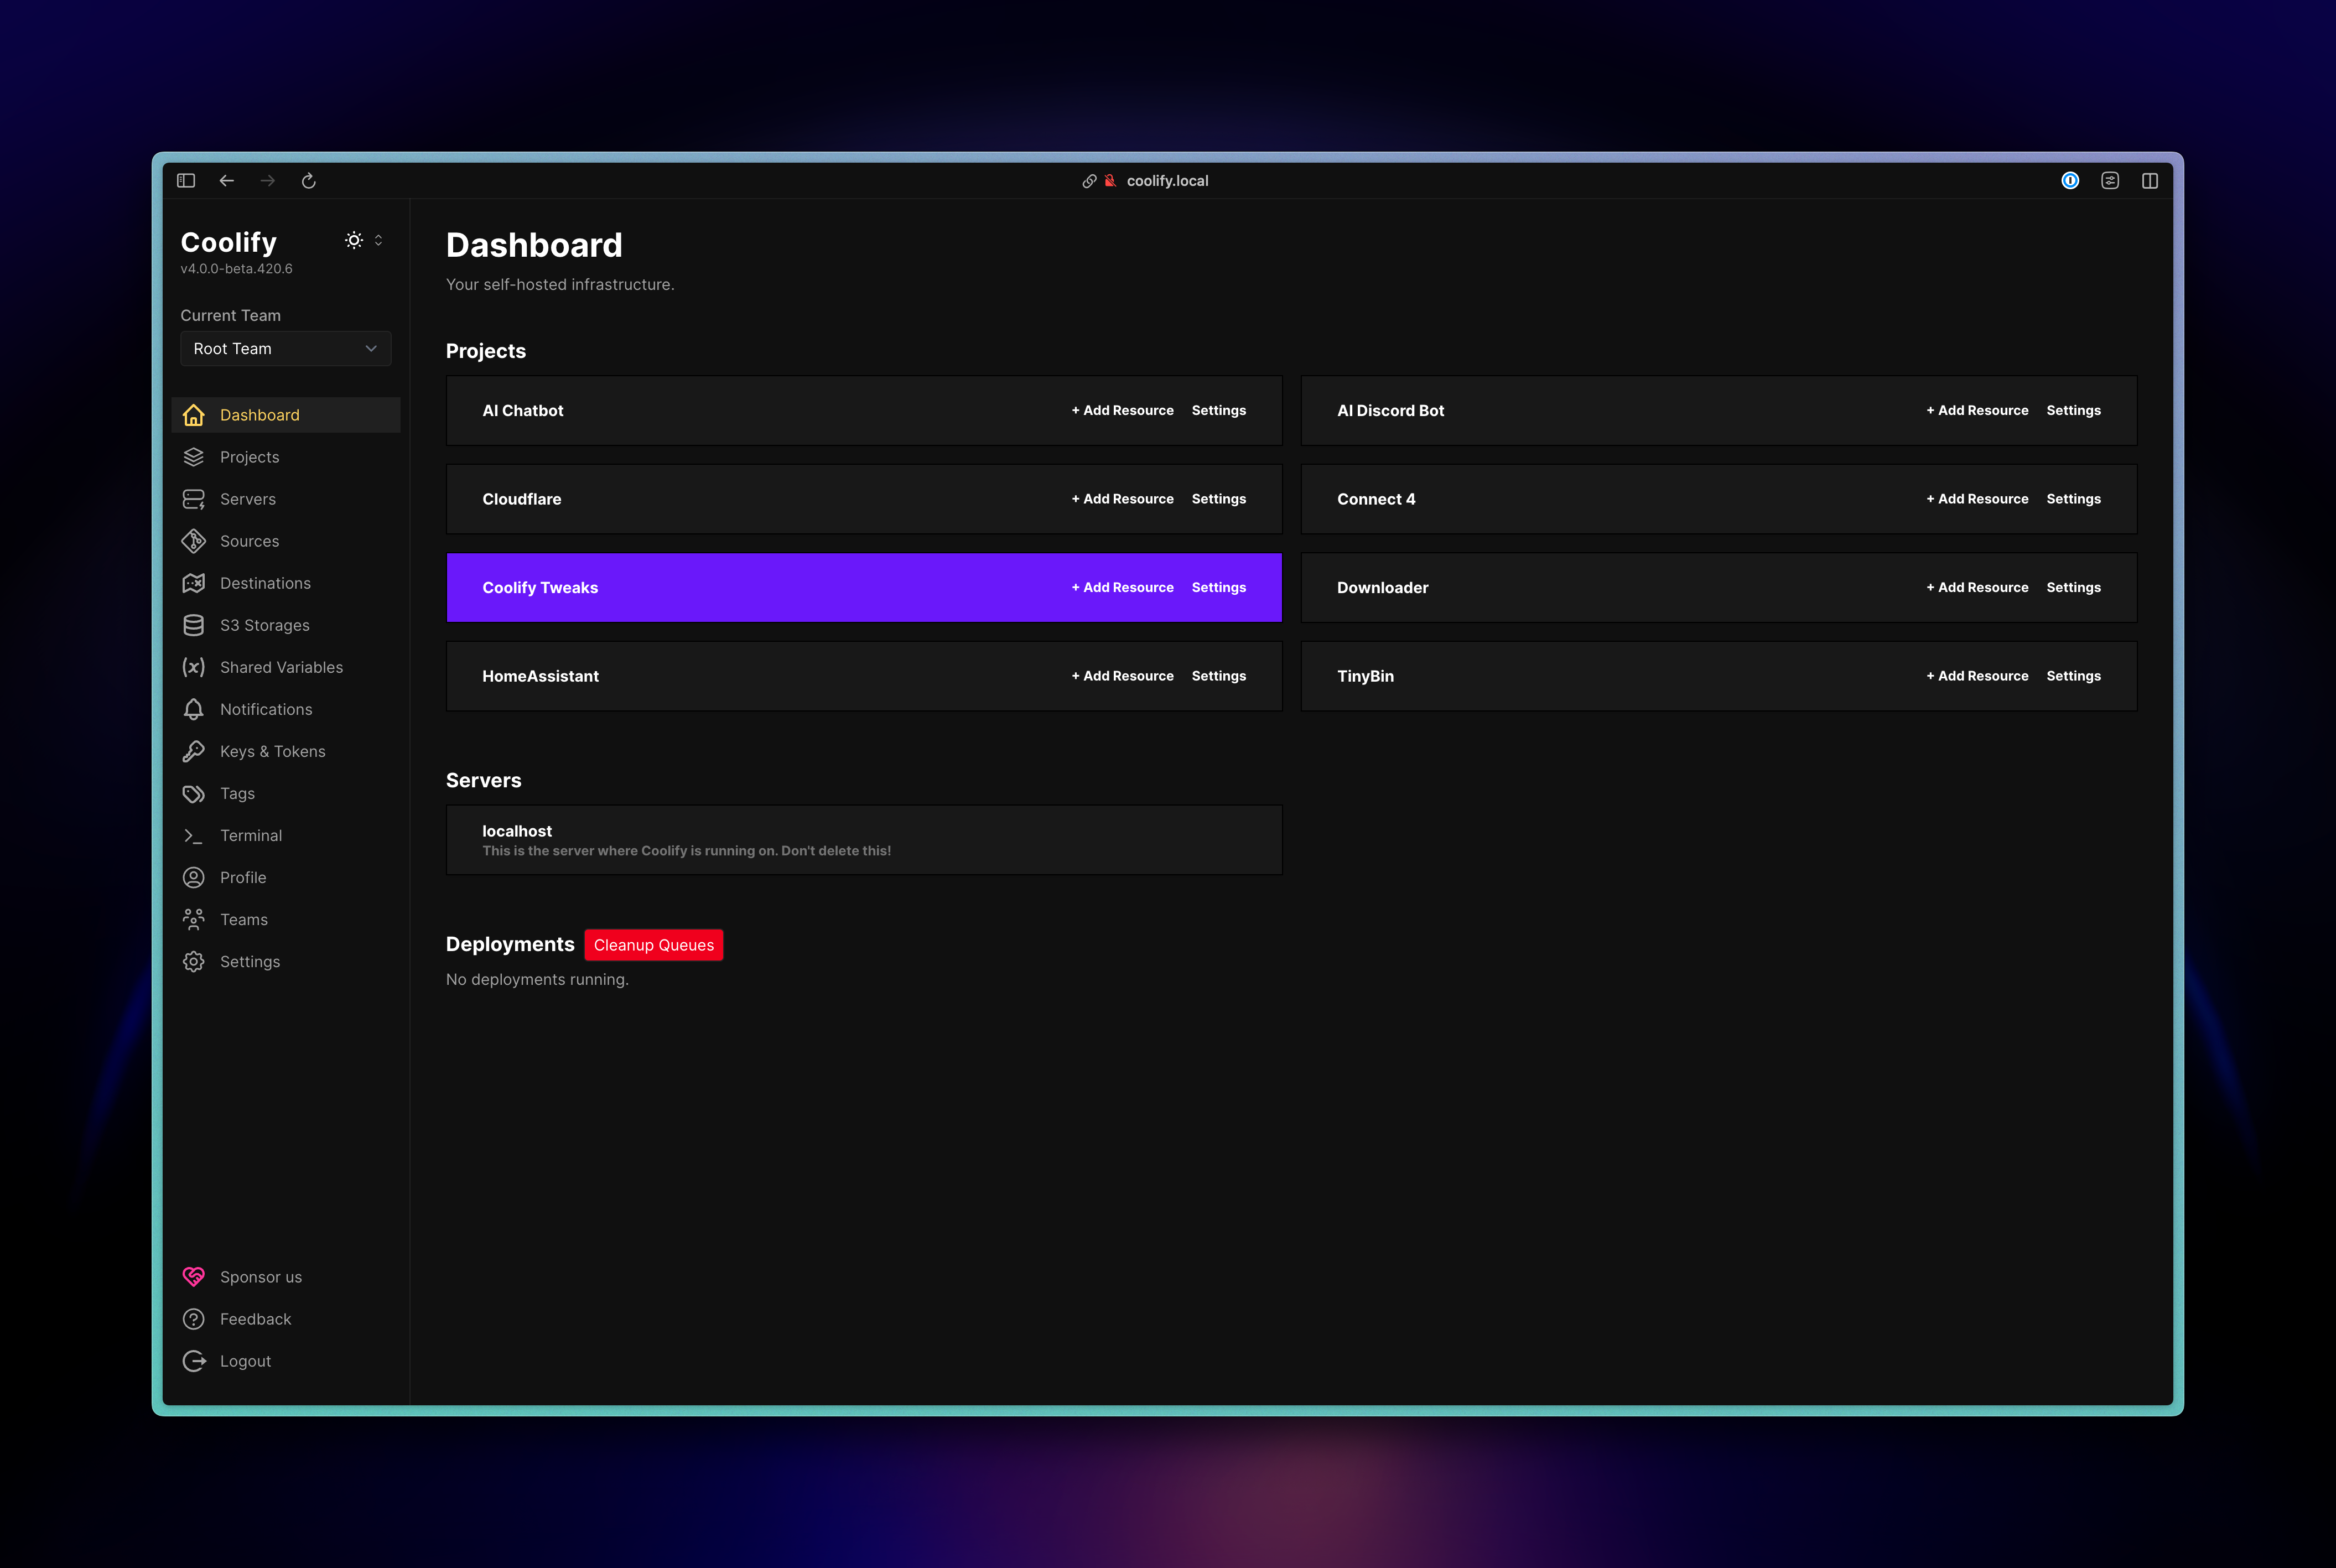Open the theme switcher sun icon
Viewport: 2336px width, 1568px height.
[354, 240]
